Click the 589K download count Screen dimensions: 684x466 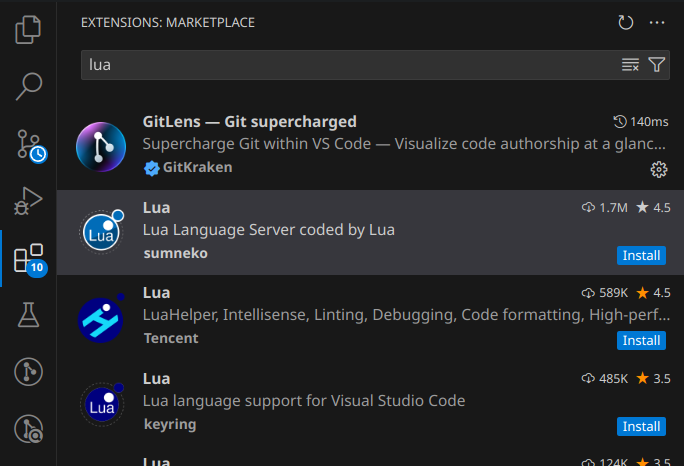(x=613, y=293)
